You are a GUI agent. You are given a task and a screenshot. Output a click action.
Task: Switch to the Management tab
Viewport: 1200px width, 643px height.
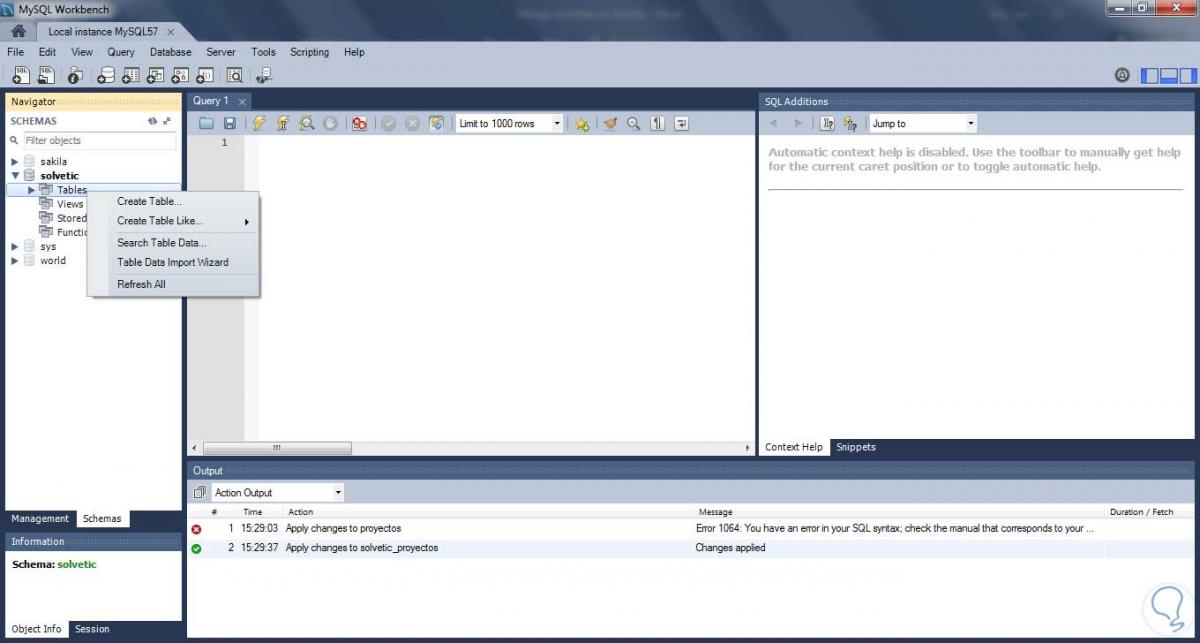tap(40, 518)
